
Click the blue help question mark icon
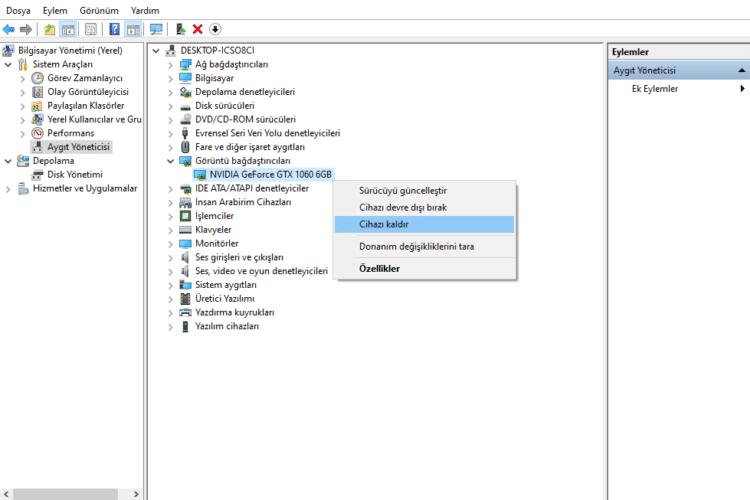115,29
